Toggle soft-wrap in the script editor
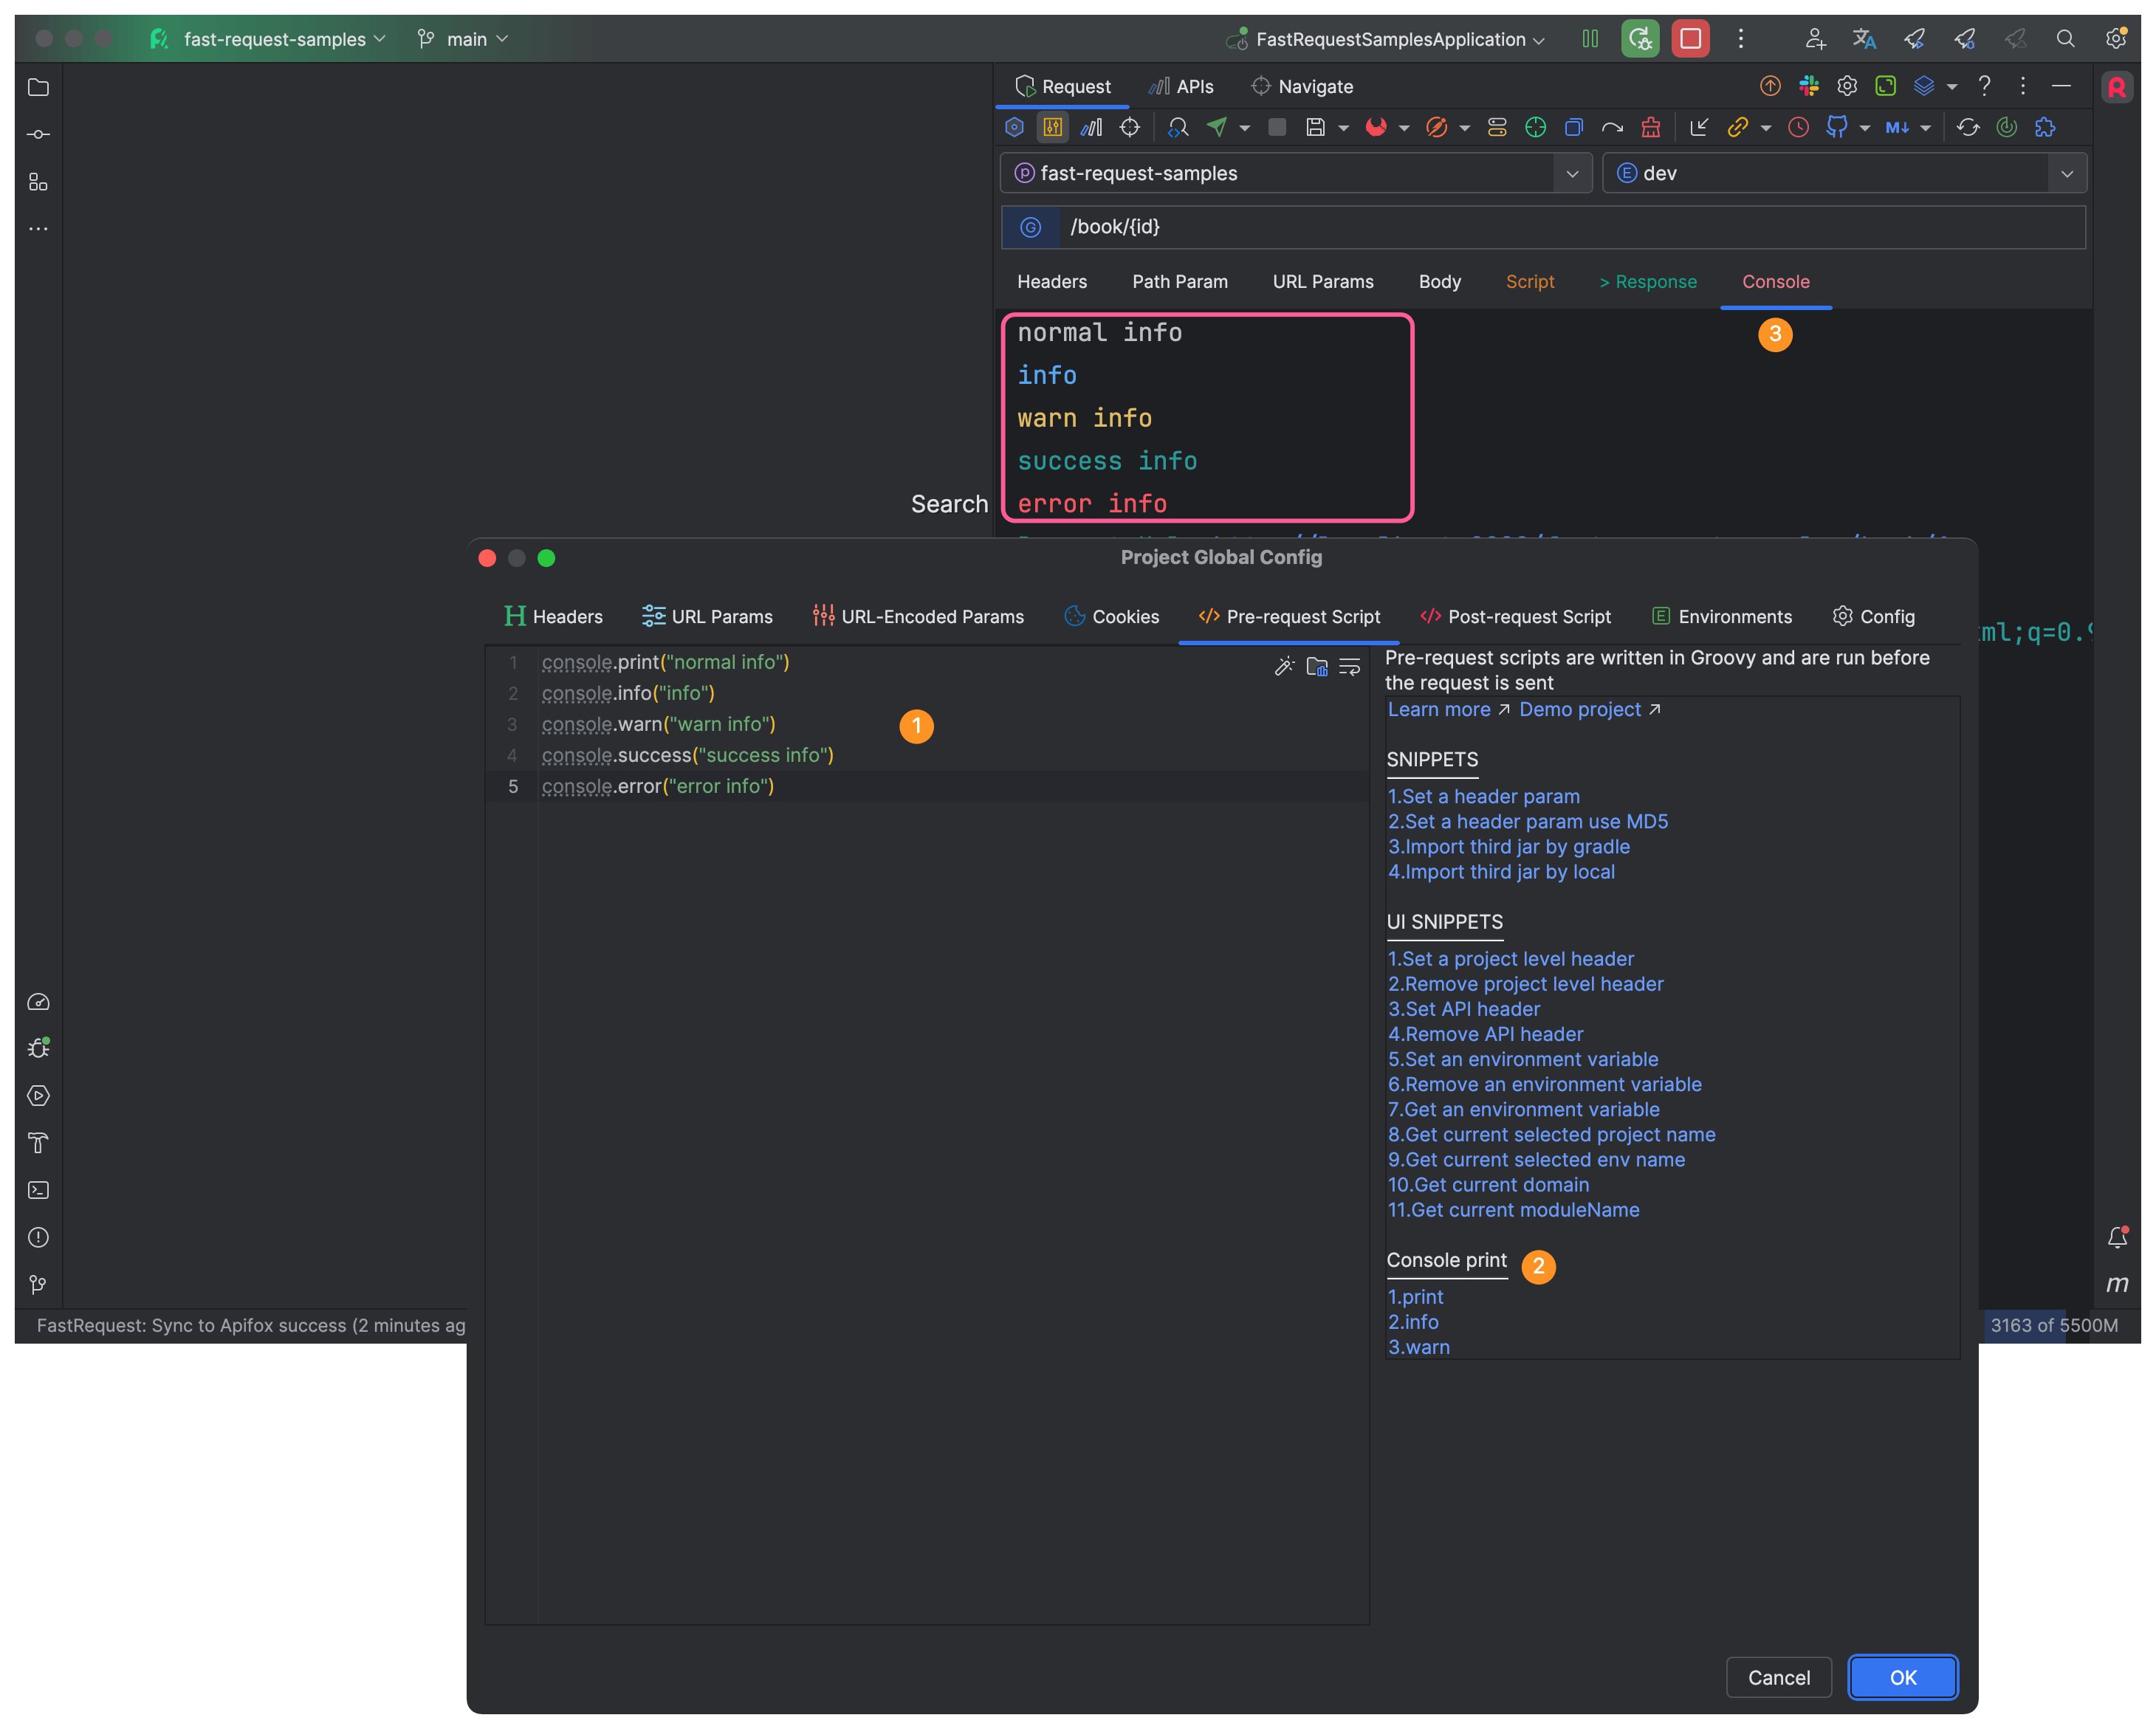2156x1729 pixels. tap(1349, 666)
